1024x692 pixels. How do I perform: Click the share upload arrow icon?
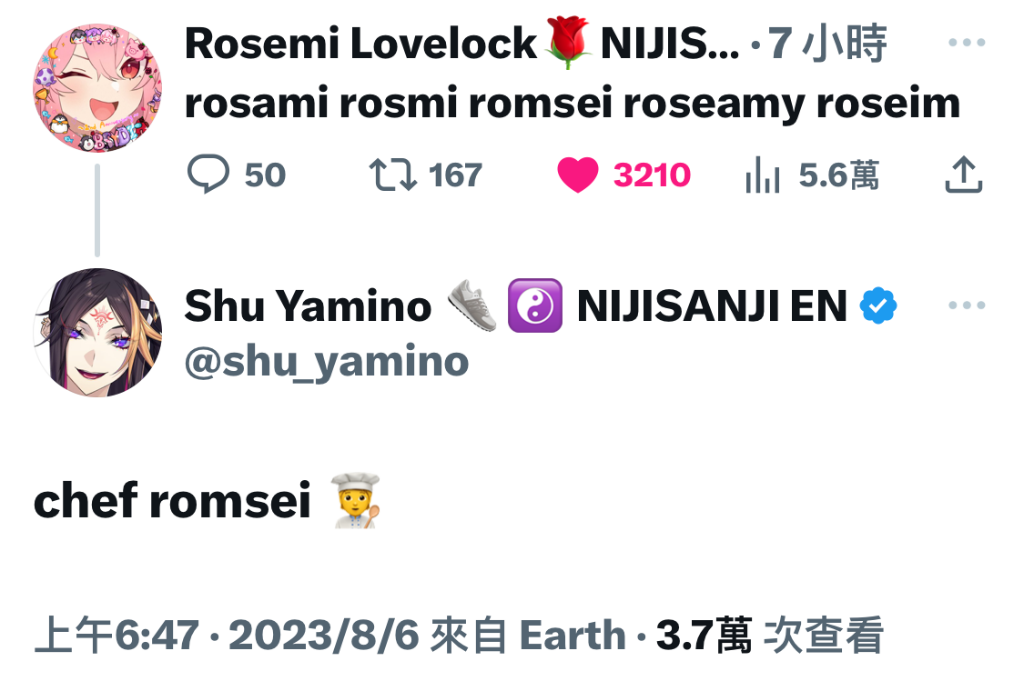[963, 174]
